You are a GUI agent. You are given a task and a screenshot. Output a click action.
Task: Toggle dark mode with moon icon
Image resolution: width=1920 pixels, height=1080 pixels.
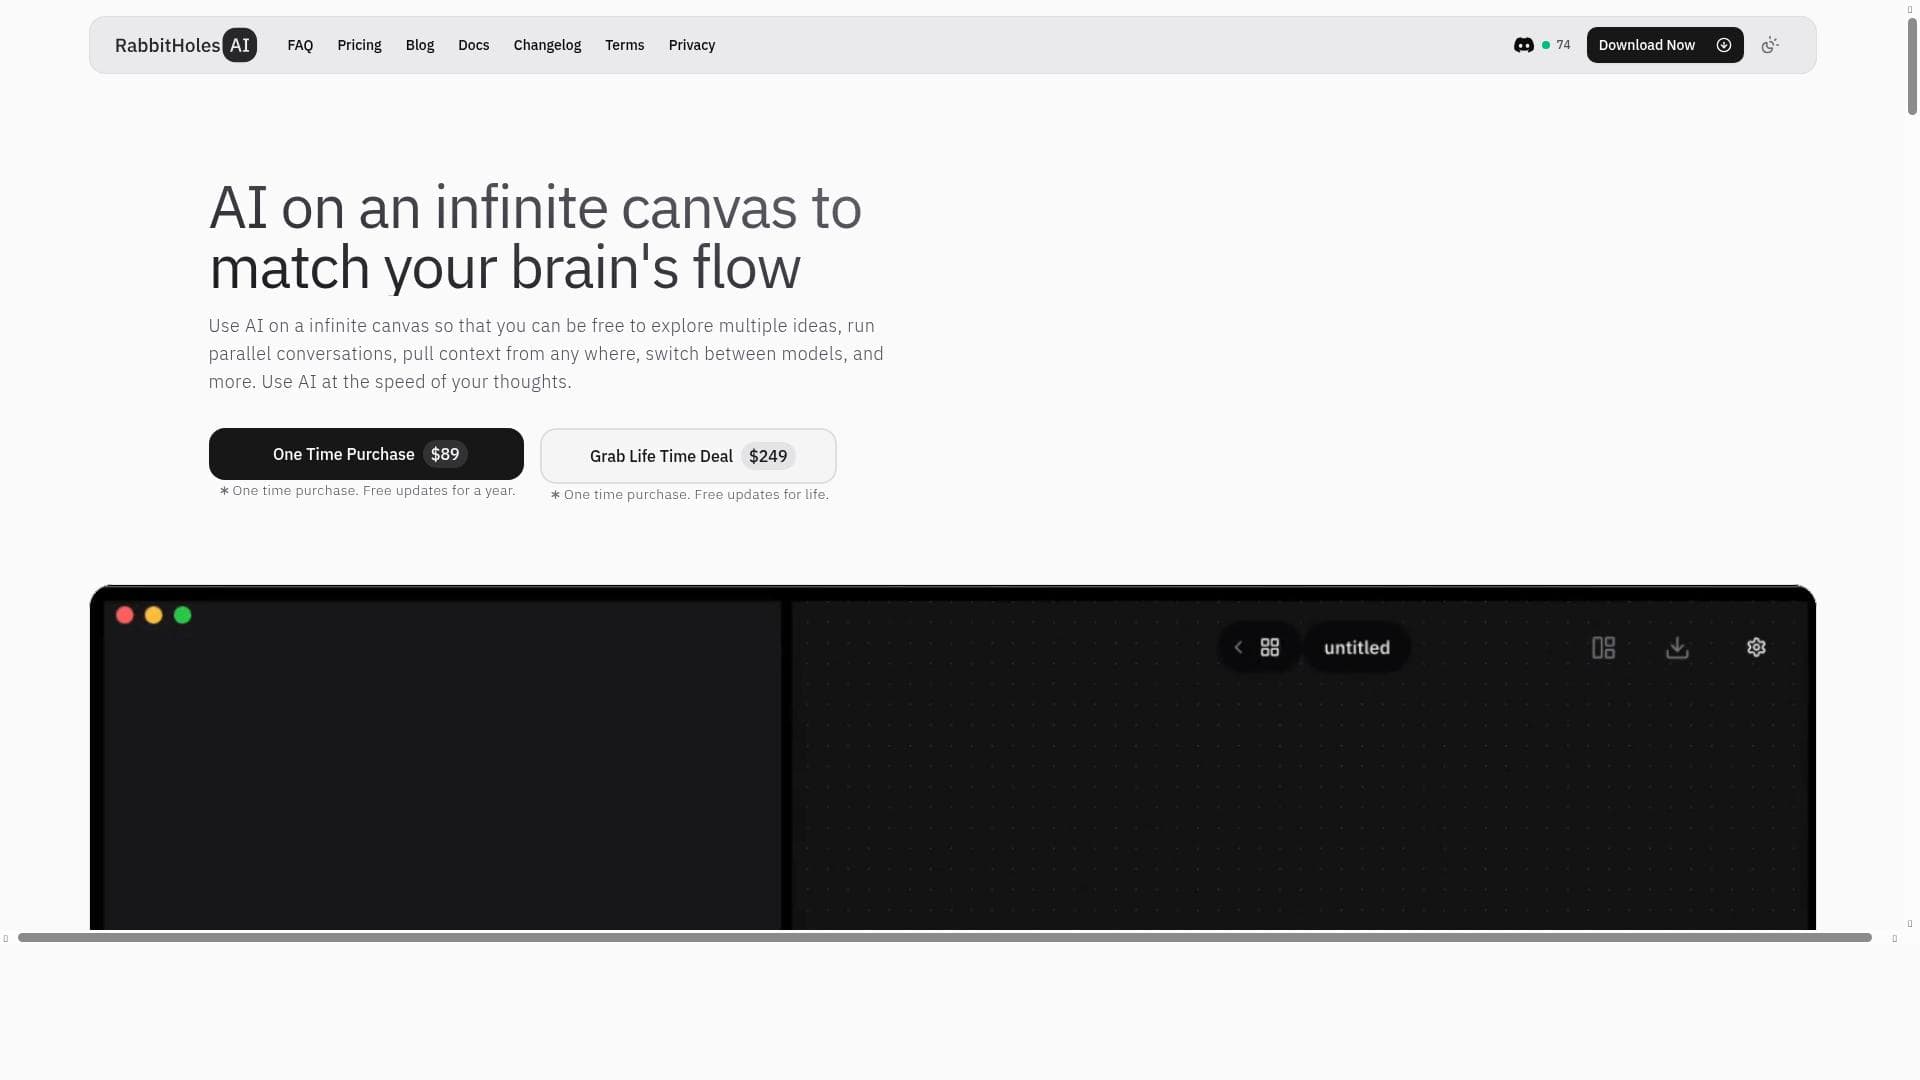click(x=1770, y=45)
